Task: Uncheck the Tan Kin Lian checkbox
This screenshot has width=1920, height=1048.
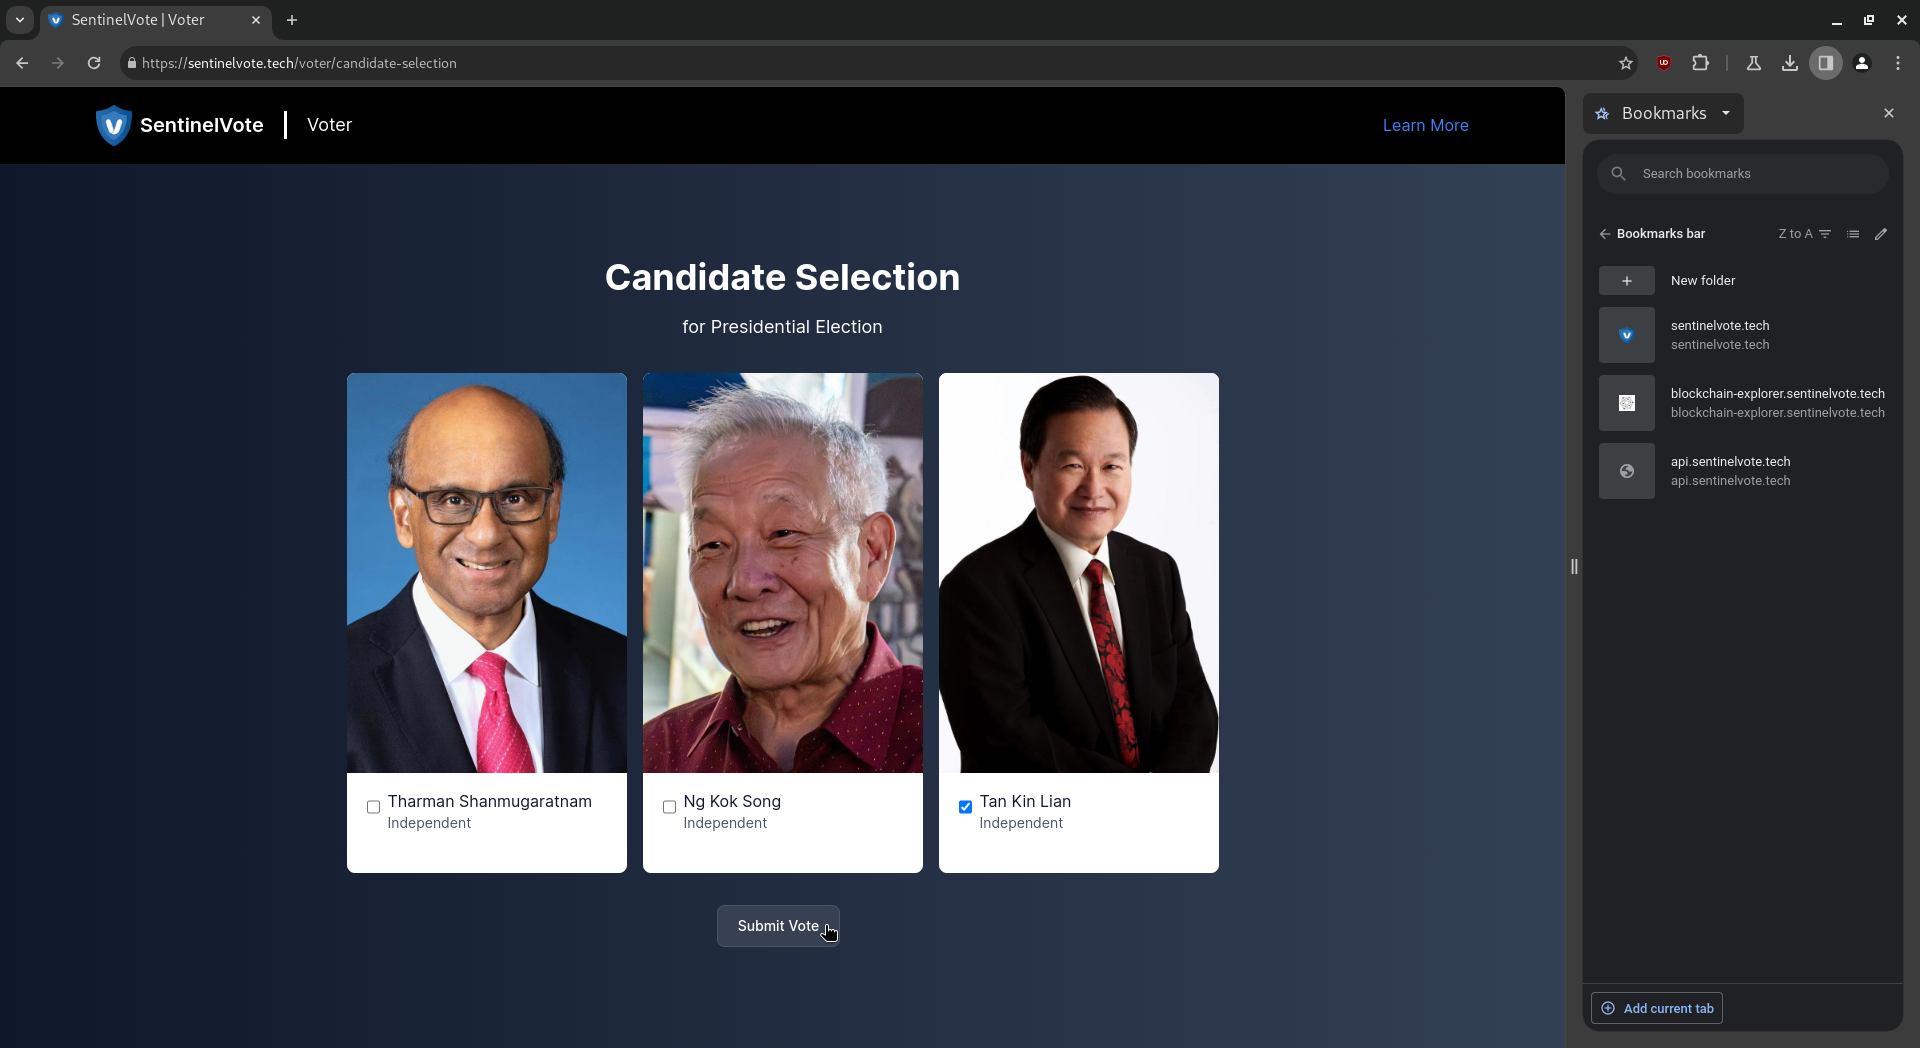Action: pyautogui.click(x=965, y=807)
